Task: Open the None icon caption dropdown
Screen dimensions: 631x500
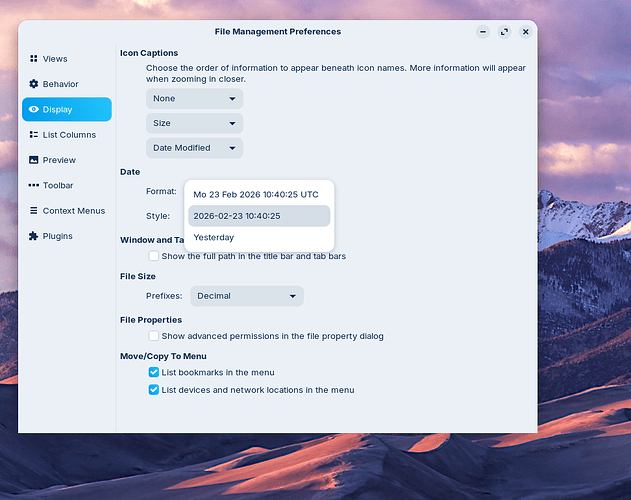Action: tap(195, 99)
